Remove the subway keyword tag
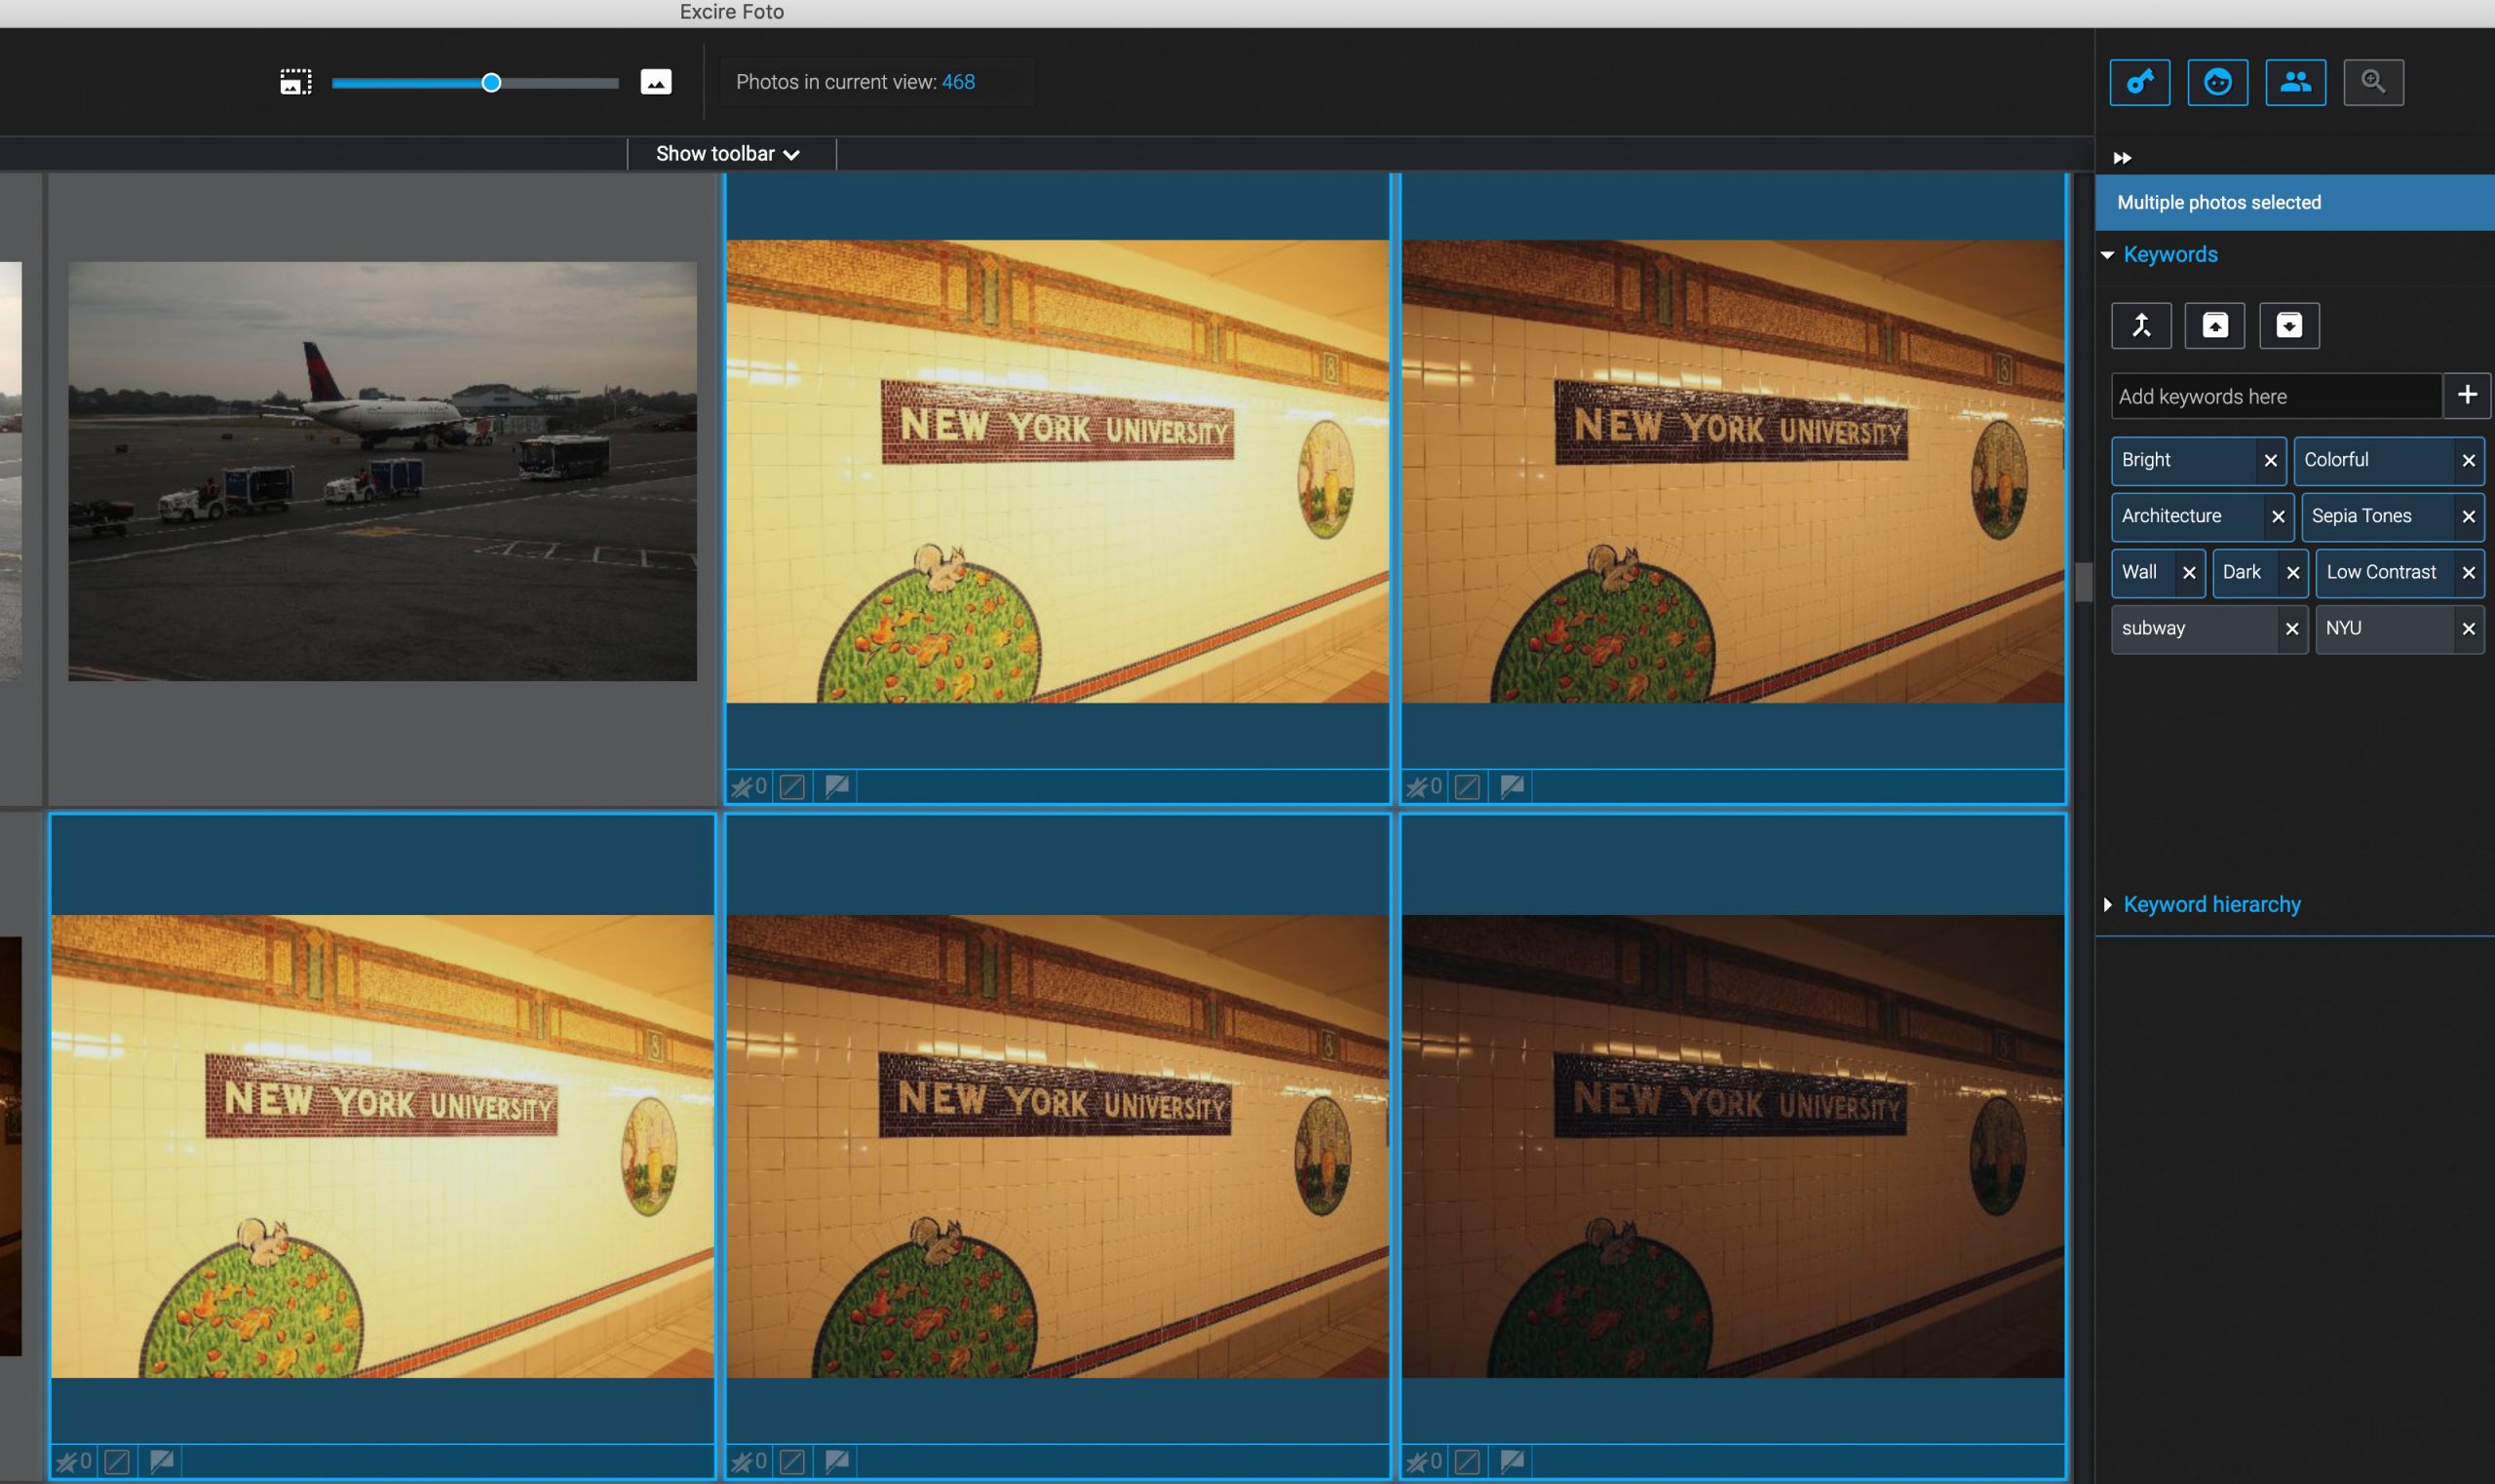 coord(2291,629)
